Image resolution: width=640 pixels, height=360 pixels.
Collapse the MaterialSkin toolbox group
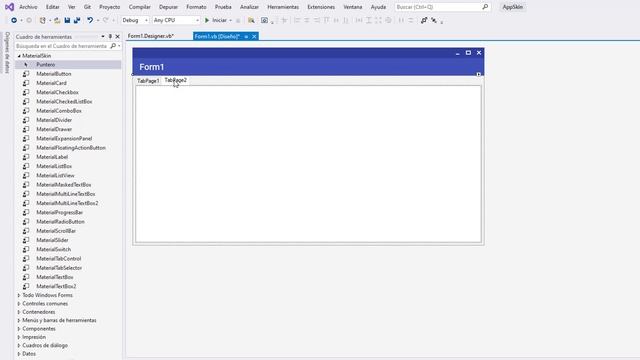pos(19,56)
